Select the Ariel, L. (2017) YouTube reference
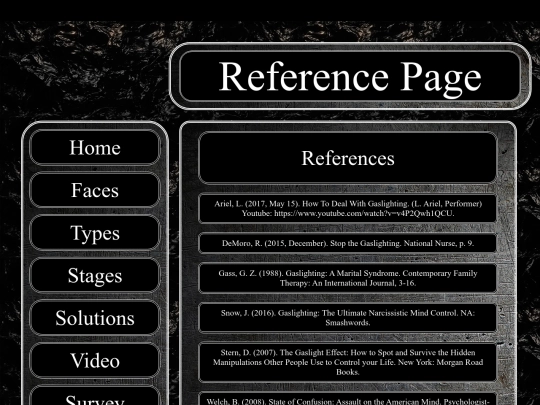The width and height of the screenshot is (540, 405). (x=347, y=208)
